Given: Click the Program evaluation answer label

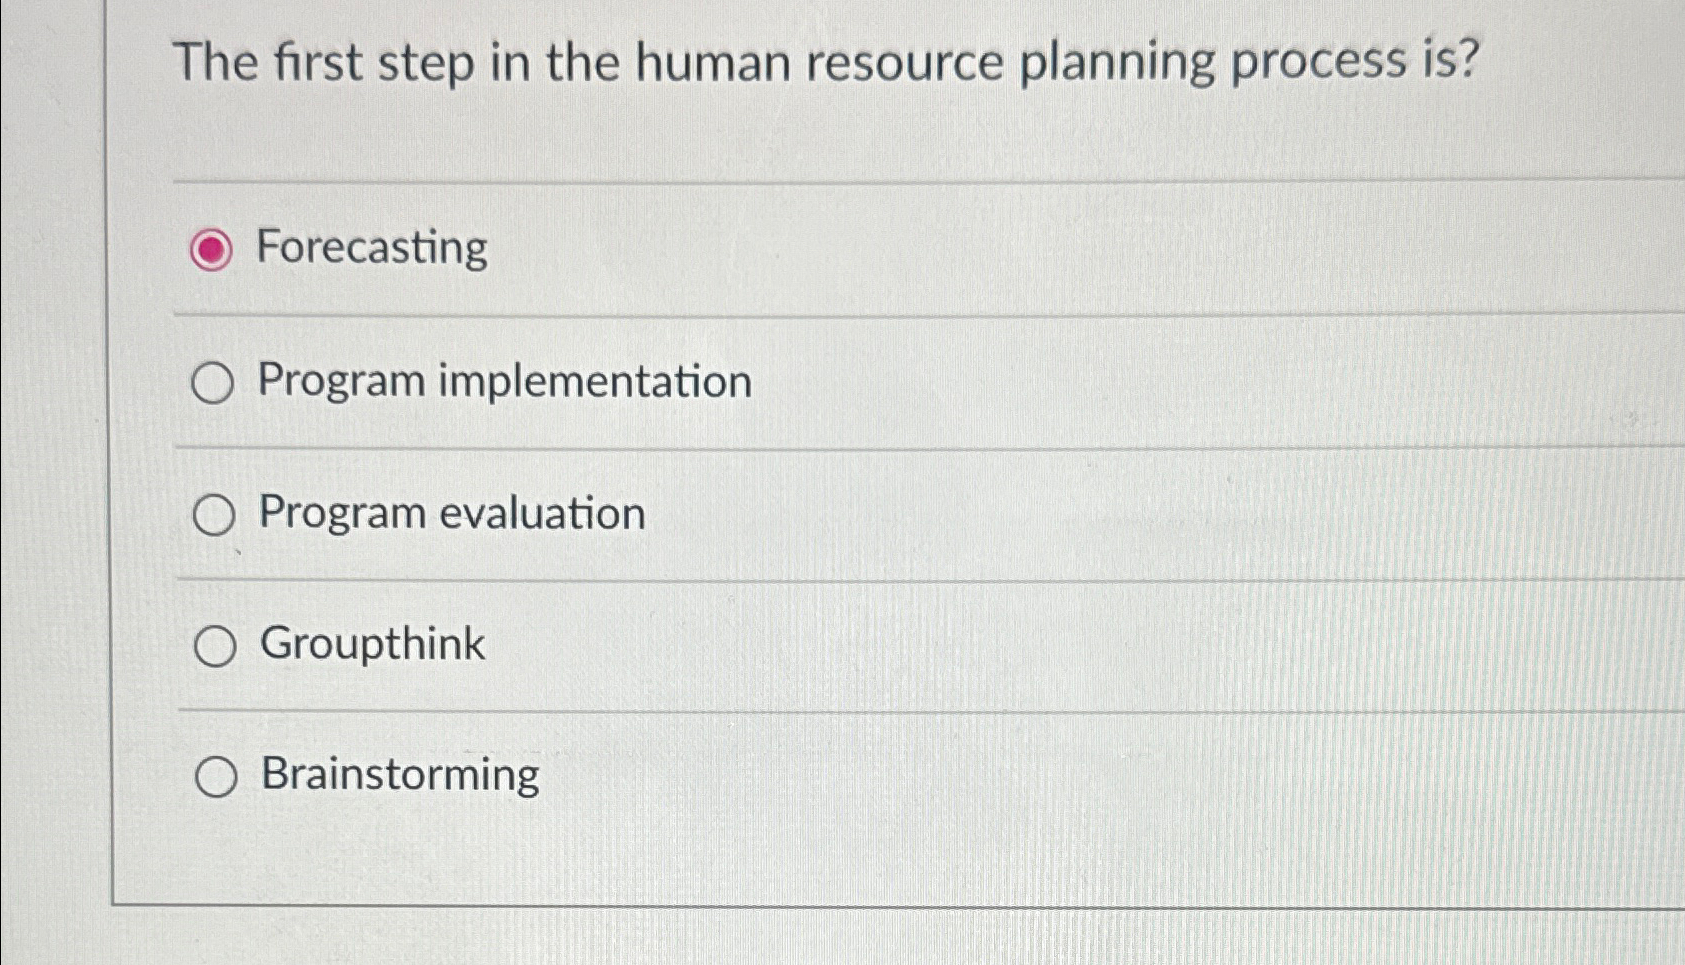Looking at the screenshot, I should [450, 514].
